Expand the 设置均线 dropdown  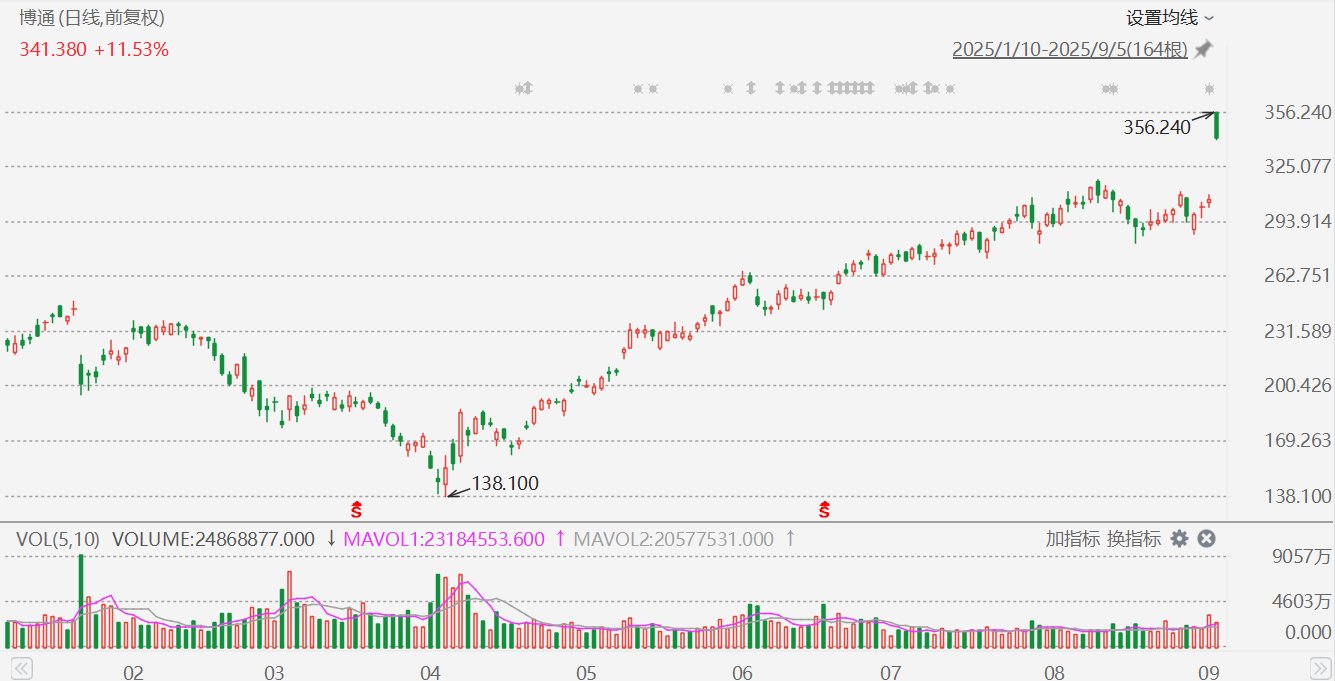[1170, 18]
